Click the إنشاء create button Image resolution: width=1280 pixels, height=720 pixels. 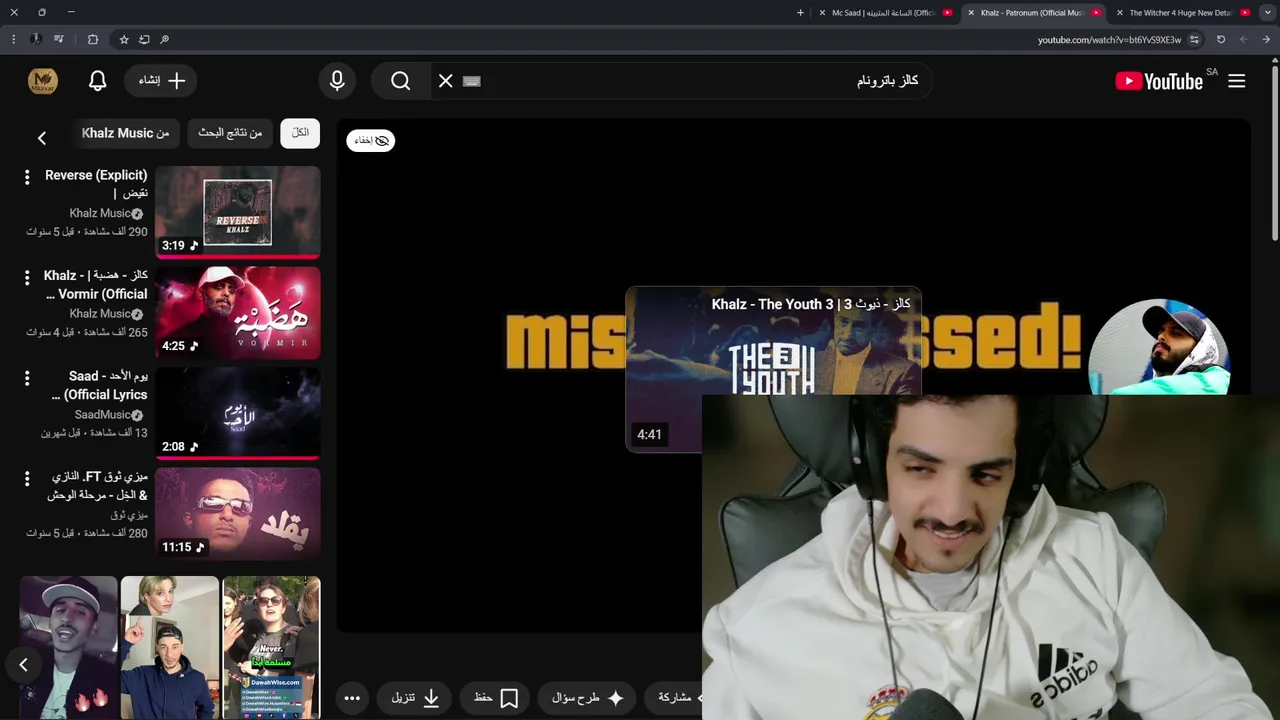[161, 81]
